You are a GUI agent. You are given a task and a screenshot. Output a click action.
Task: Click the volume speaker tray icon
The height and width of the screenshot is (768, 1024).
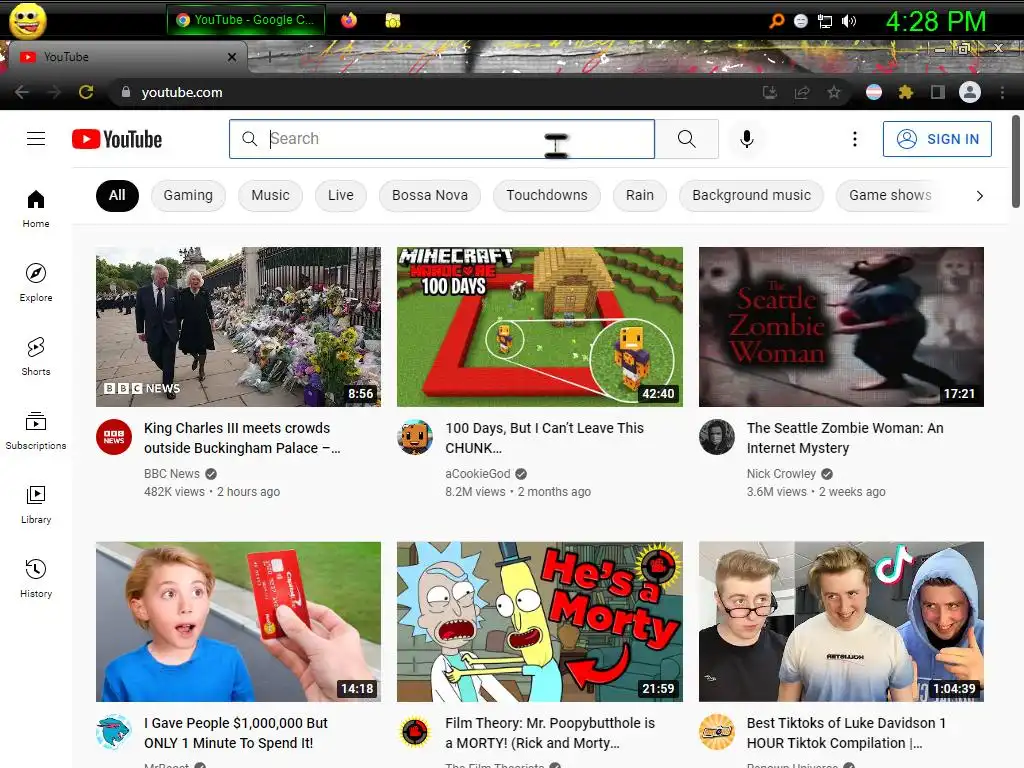click(849, 22)
